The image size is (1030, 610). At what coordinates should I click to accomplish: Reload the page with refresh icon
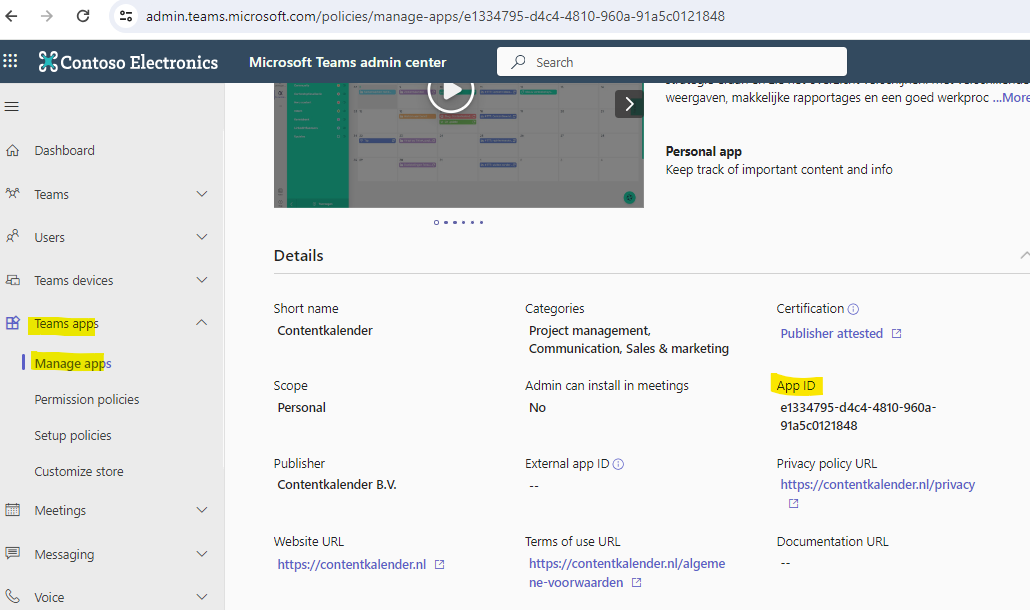tap(83, 16)
